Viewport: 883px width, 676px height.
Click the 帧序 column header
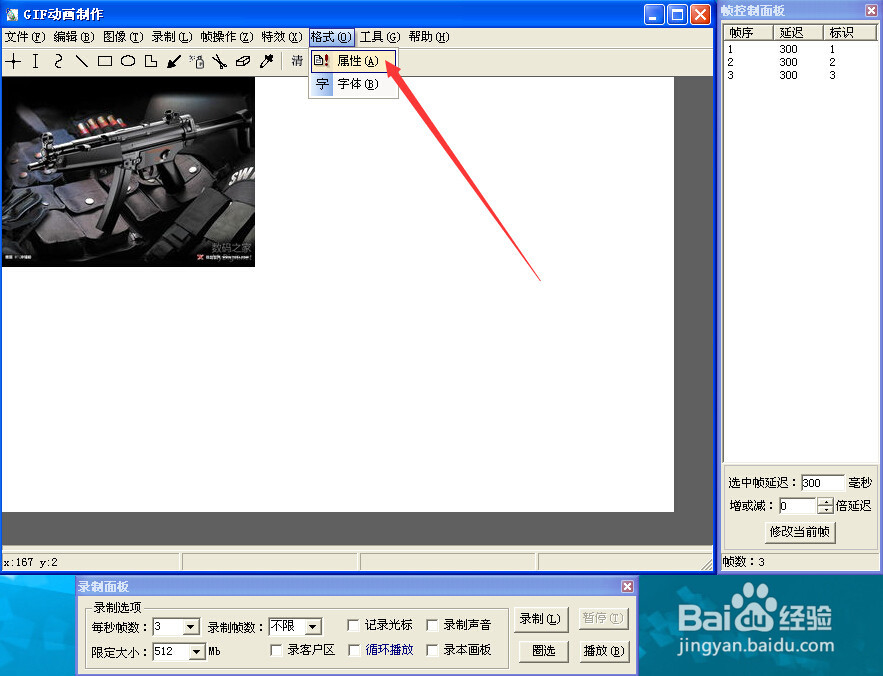[x=748, y=33]
